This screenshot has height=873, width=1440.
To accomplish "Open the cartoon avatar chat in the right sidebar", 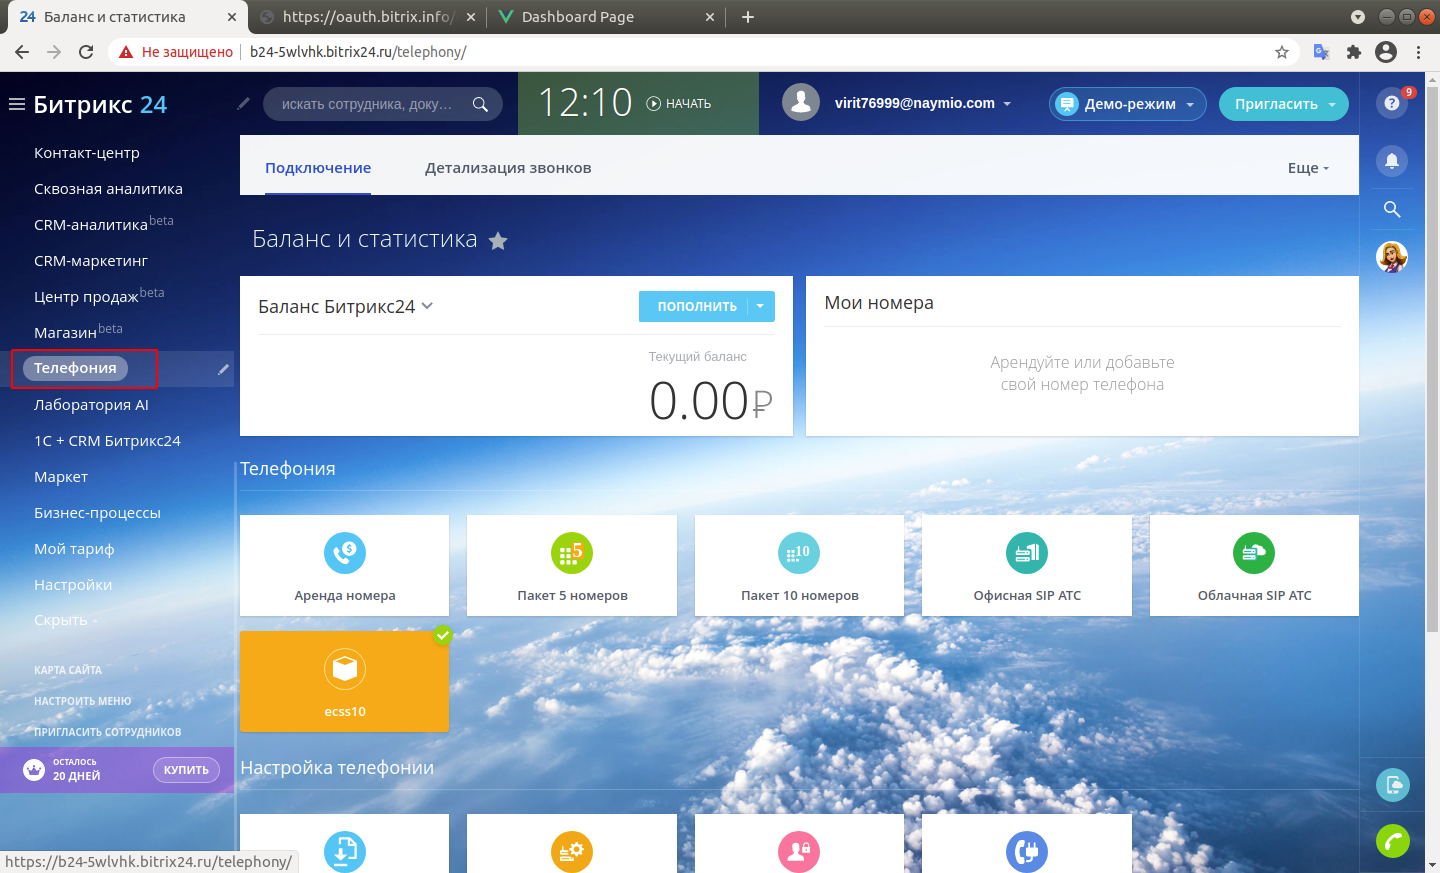I will pyautogui.click(x=1392, y=257).
